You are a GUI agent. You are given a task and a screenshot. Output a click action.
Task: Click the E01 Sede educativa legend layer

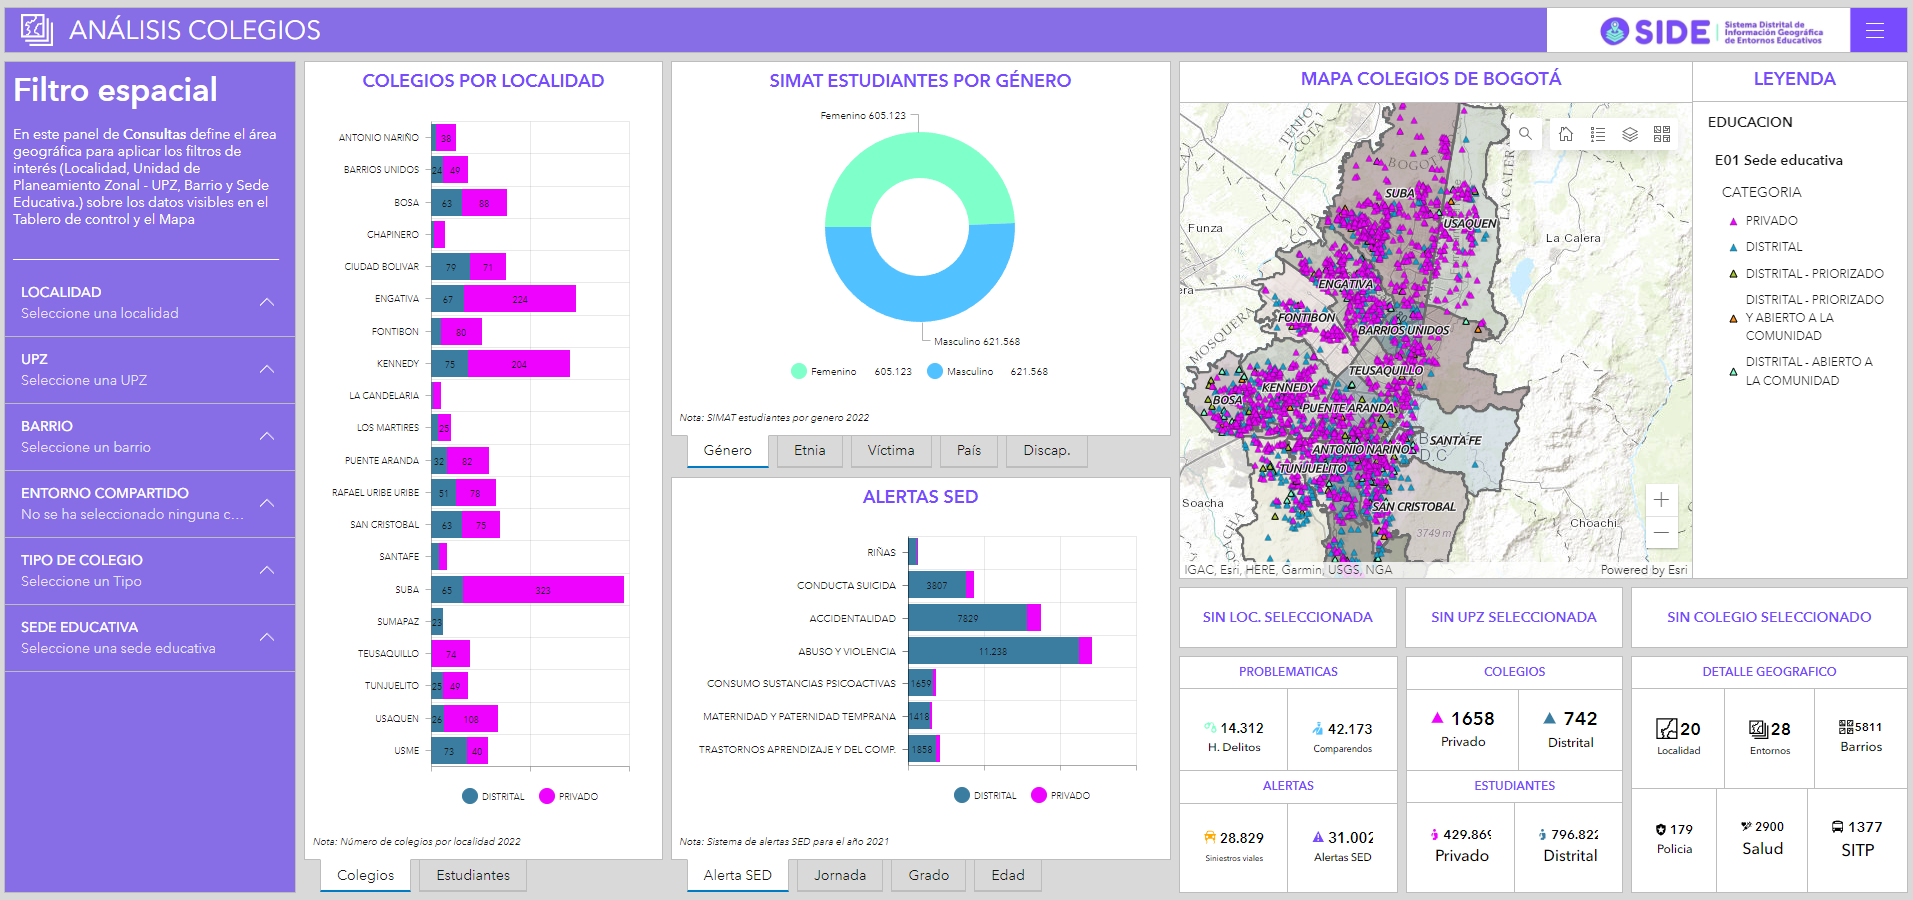pyautogui.click(x=1779, y=160)
